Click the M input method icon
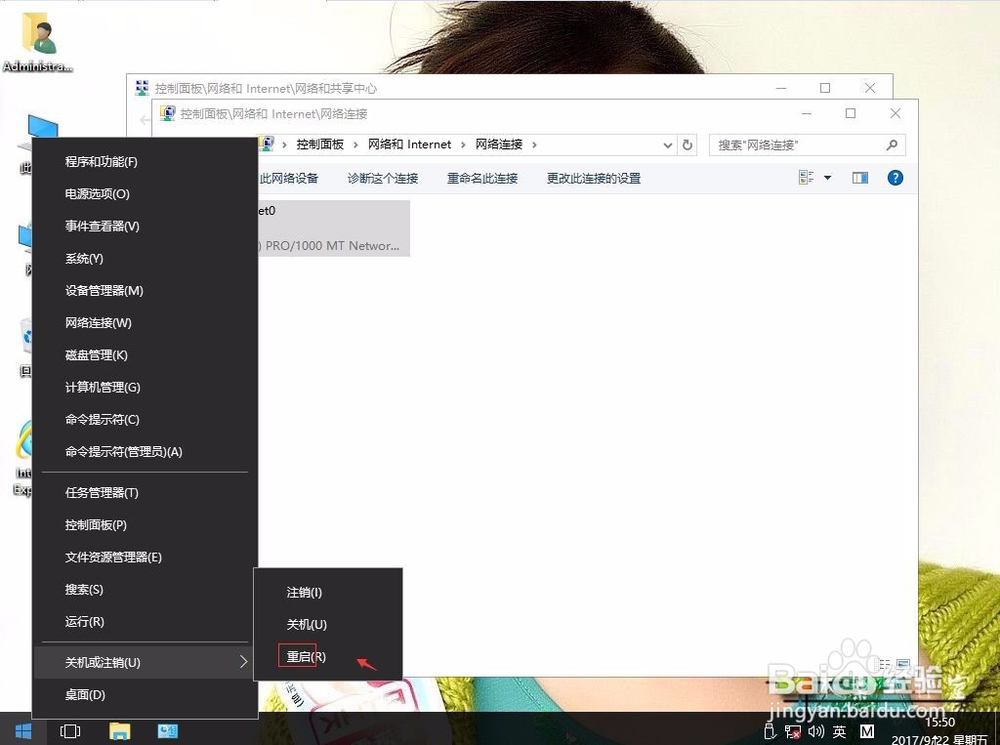Screen dimensions: 1000x745 [x=867, y=732]
